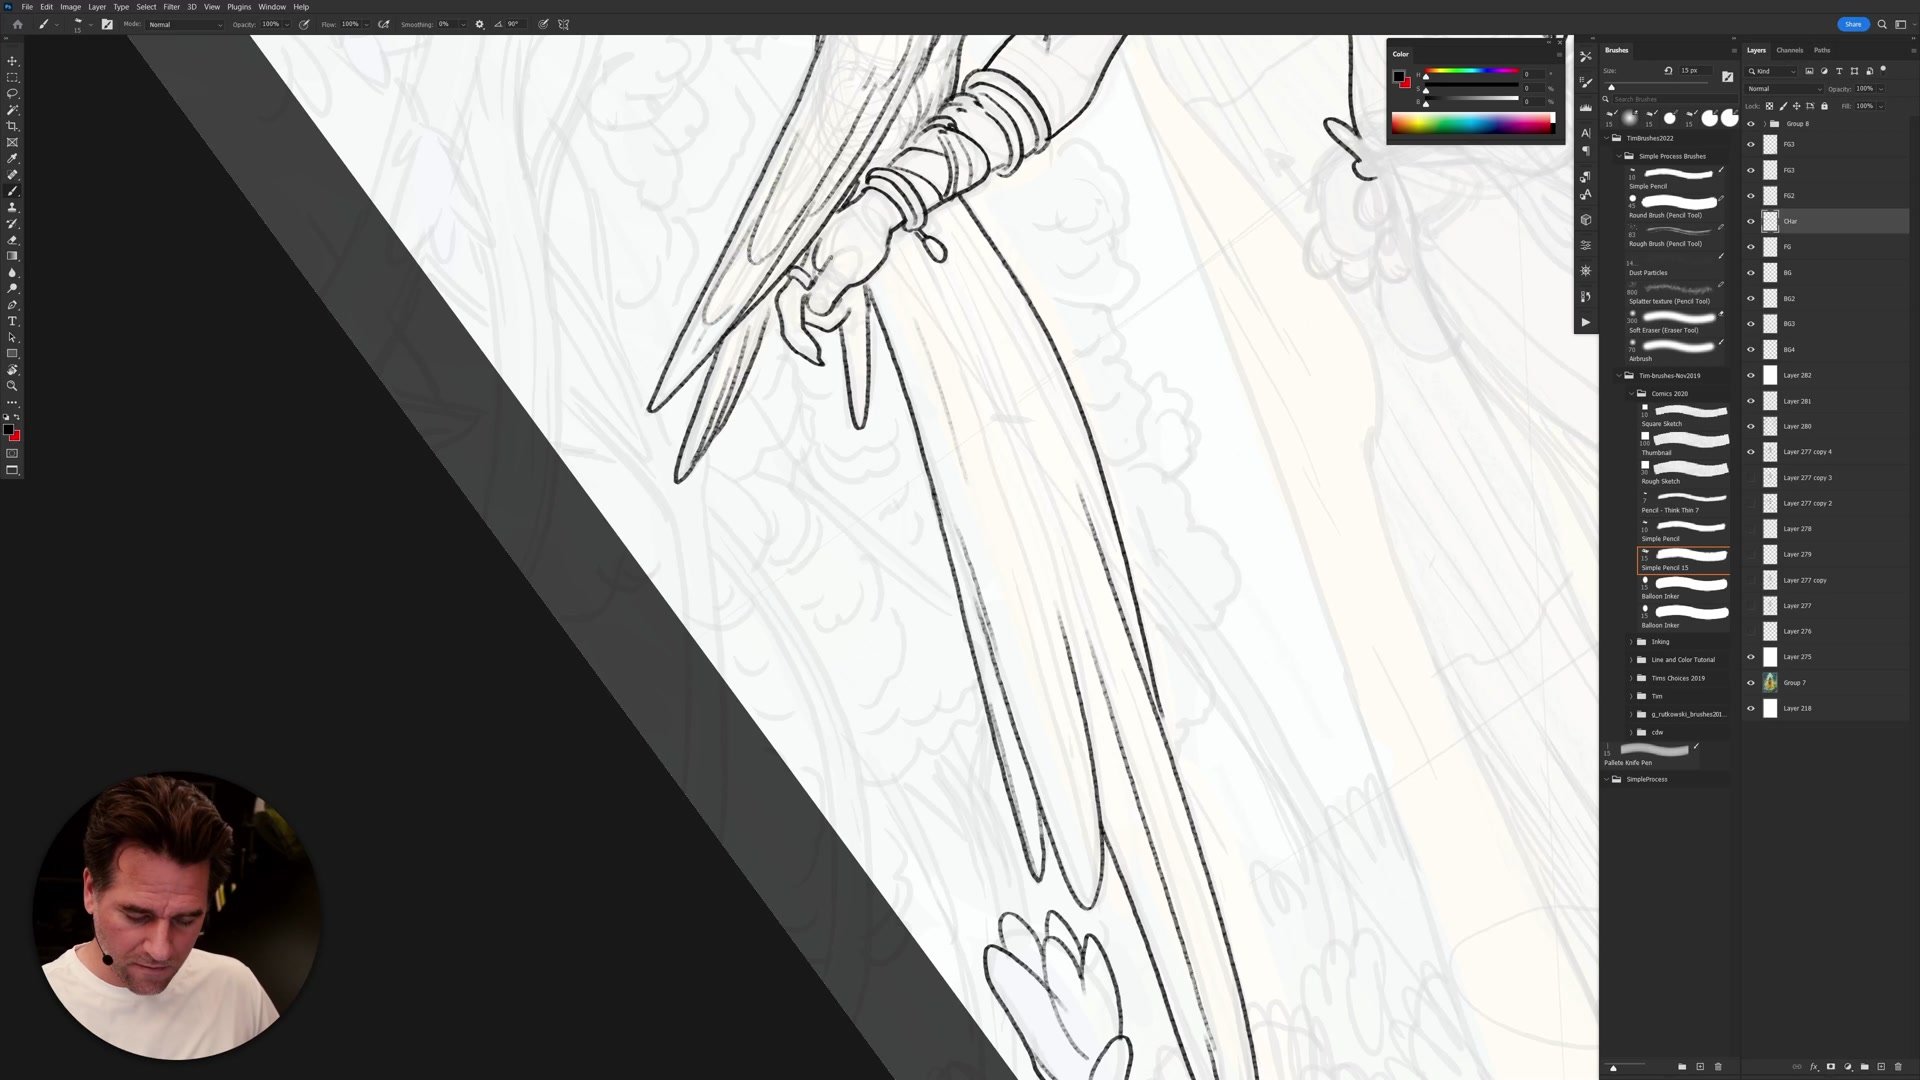Select the Clone Stamp tool
Image resolution: width=1920 pixels, height=1080 pixels.
tap(12, 207)
